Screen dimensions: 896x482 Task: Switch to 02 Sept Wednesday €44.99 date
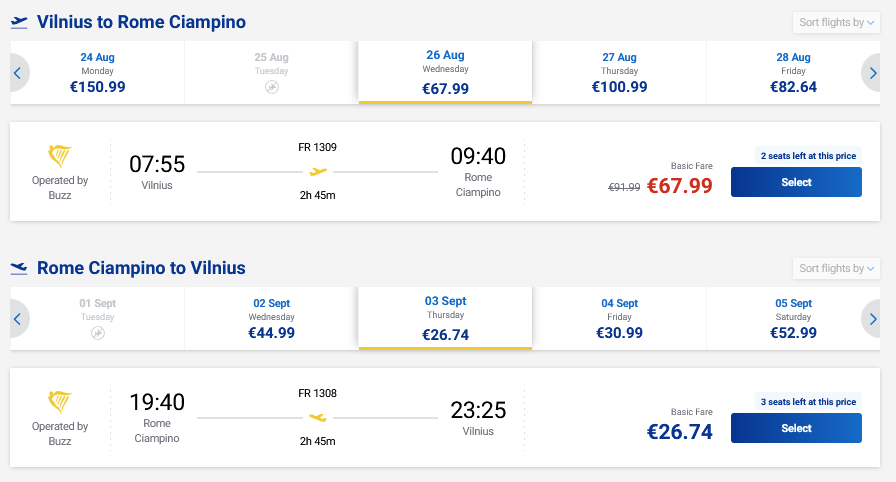(x=271, y=319)
